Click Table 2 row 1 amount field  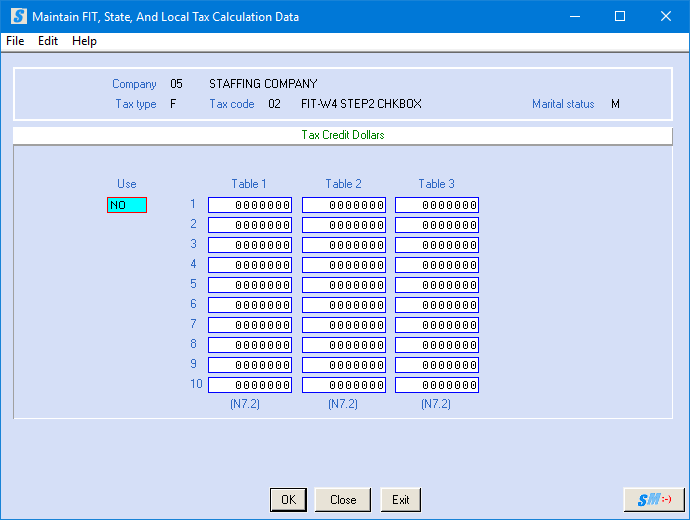point(343,205)
